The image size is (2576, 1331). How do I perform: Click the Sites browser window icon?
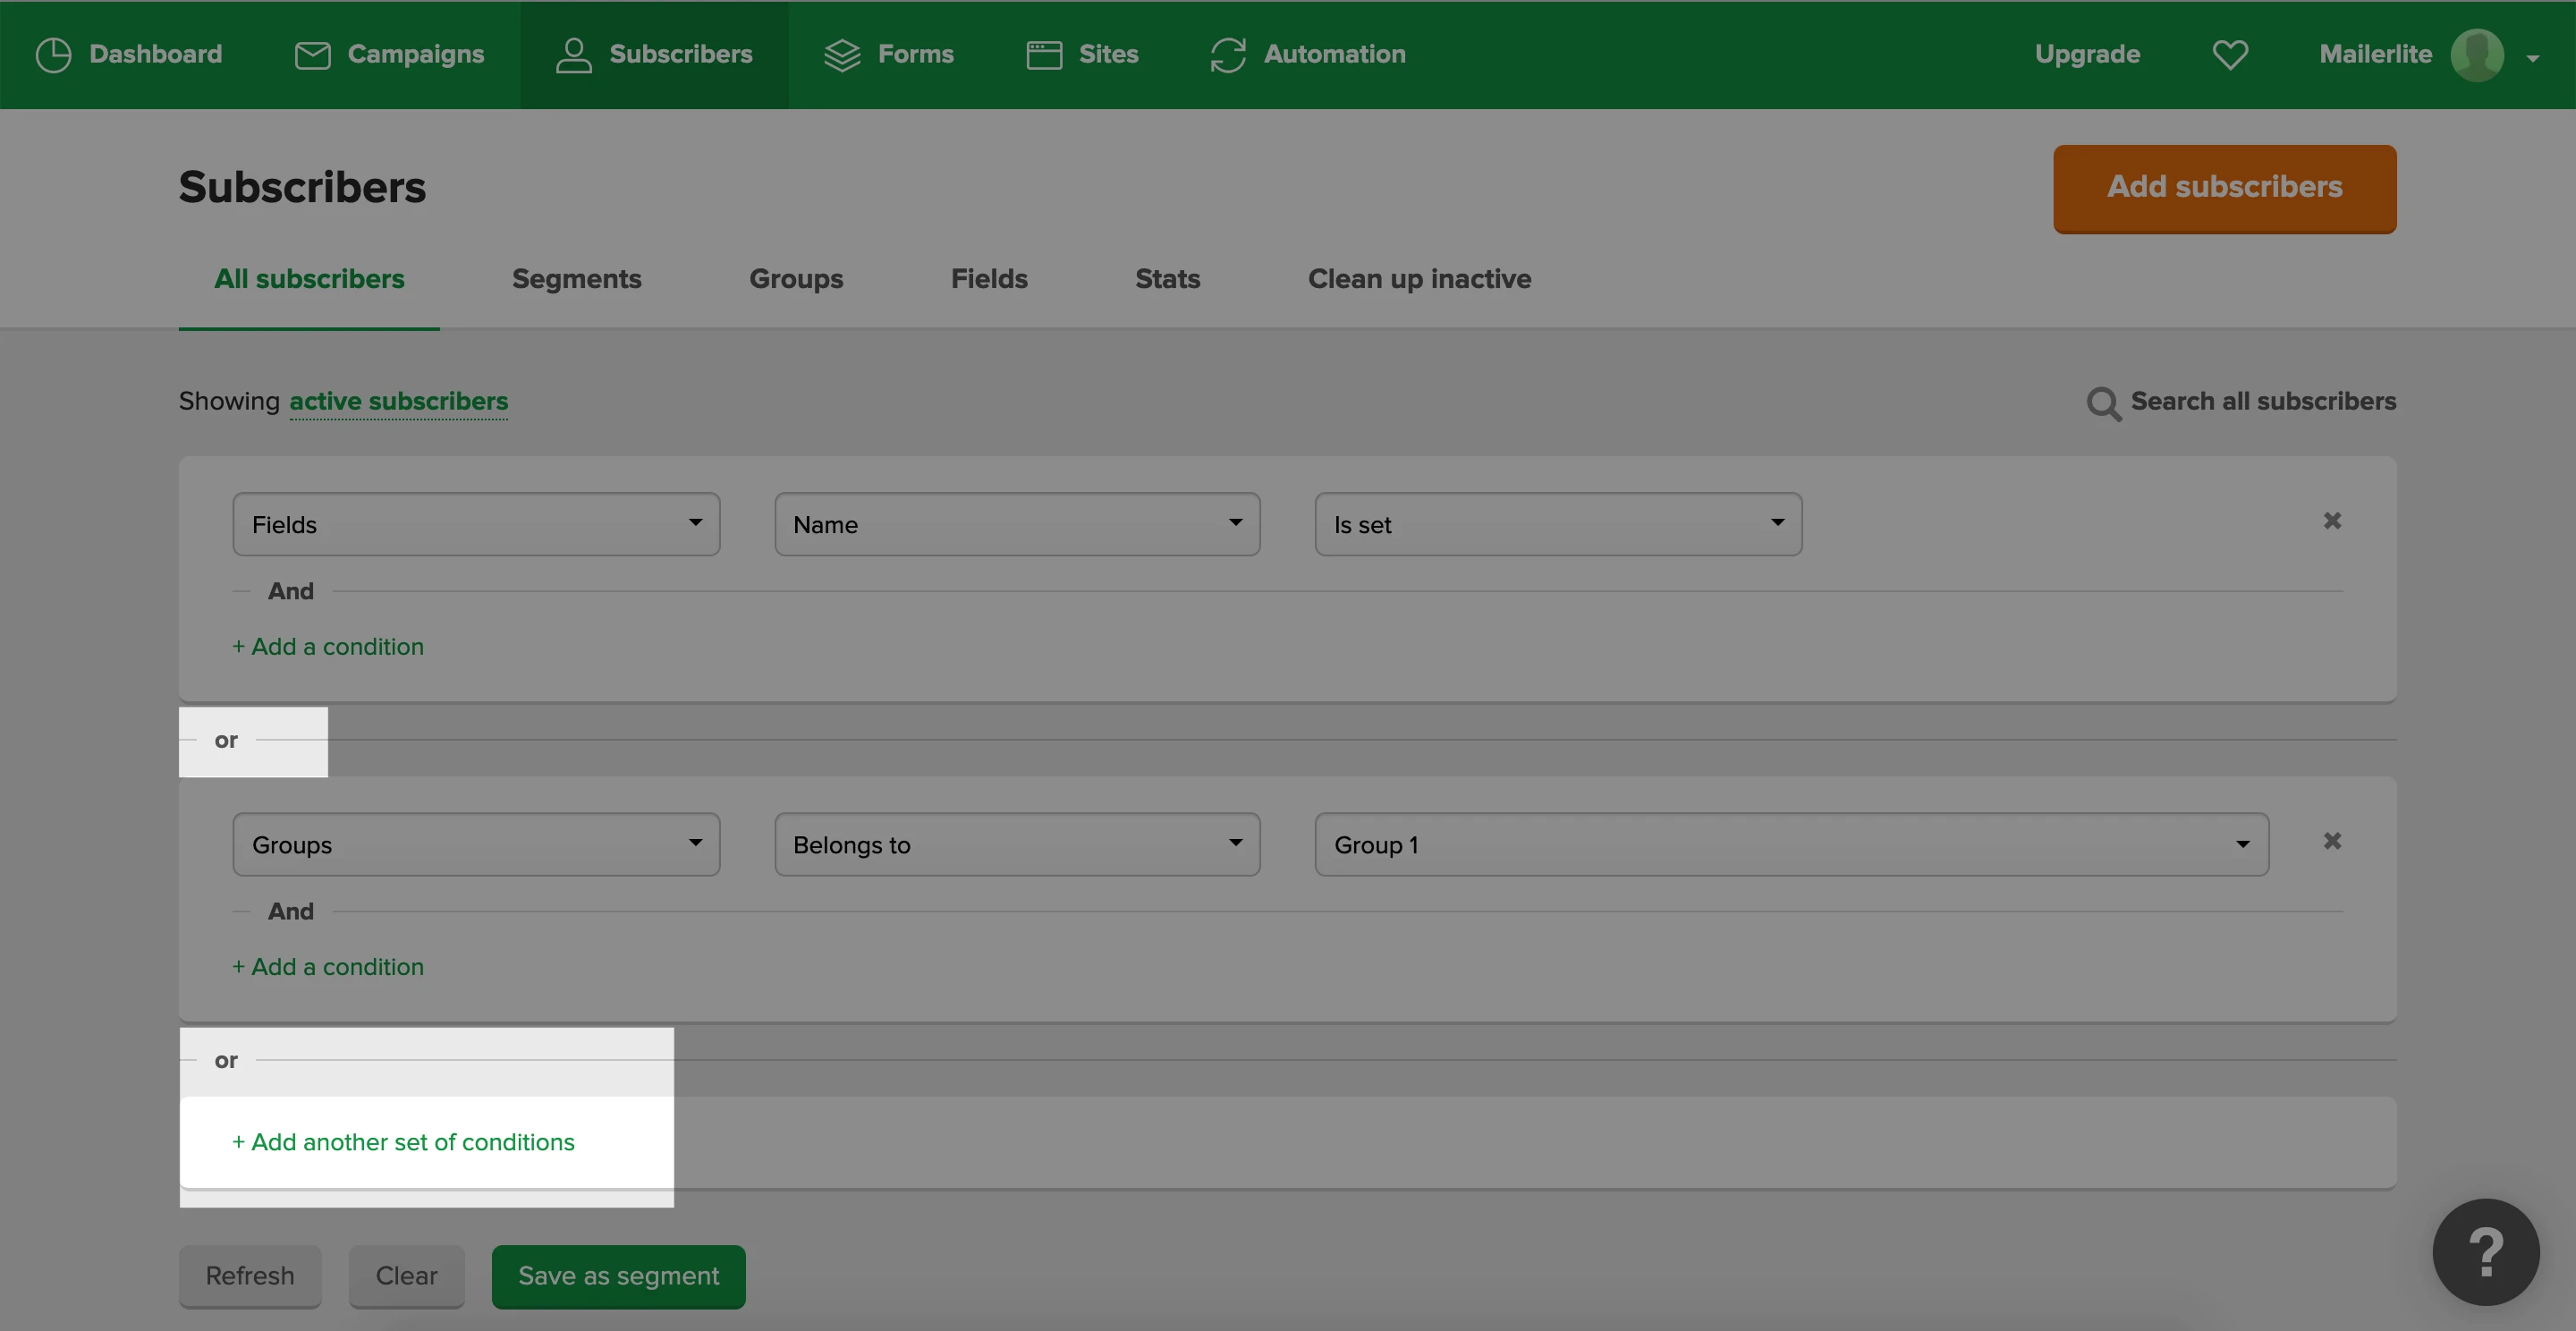coord(1044,55)
